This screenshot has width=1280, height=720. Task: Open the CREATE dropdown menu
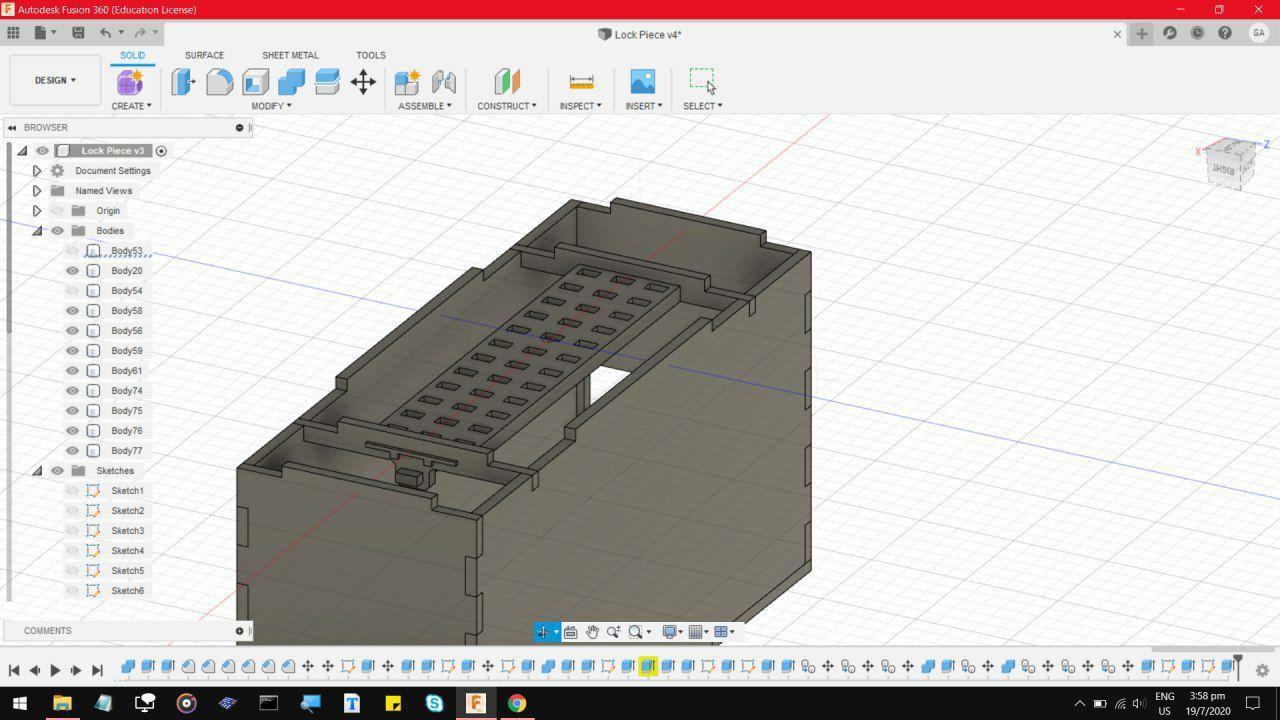point(131,106)
